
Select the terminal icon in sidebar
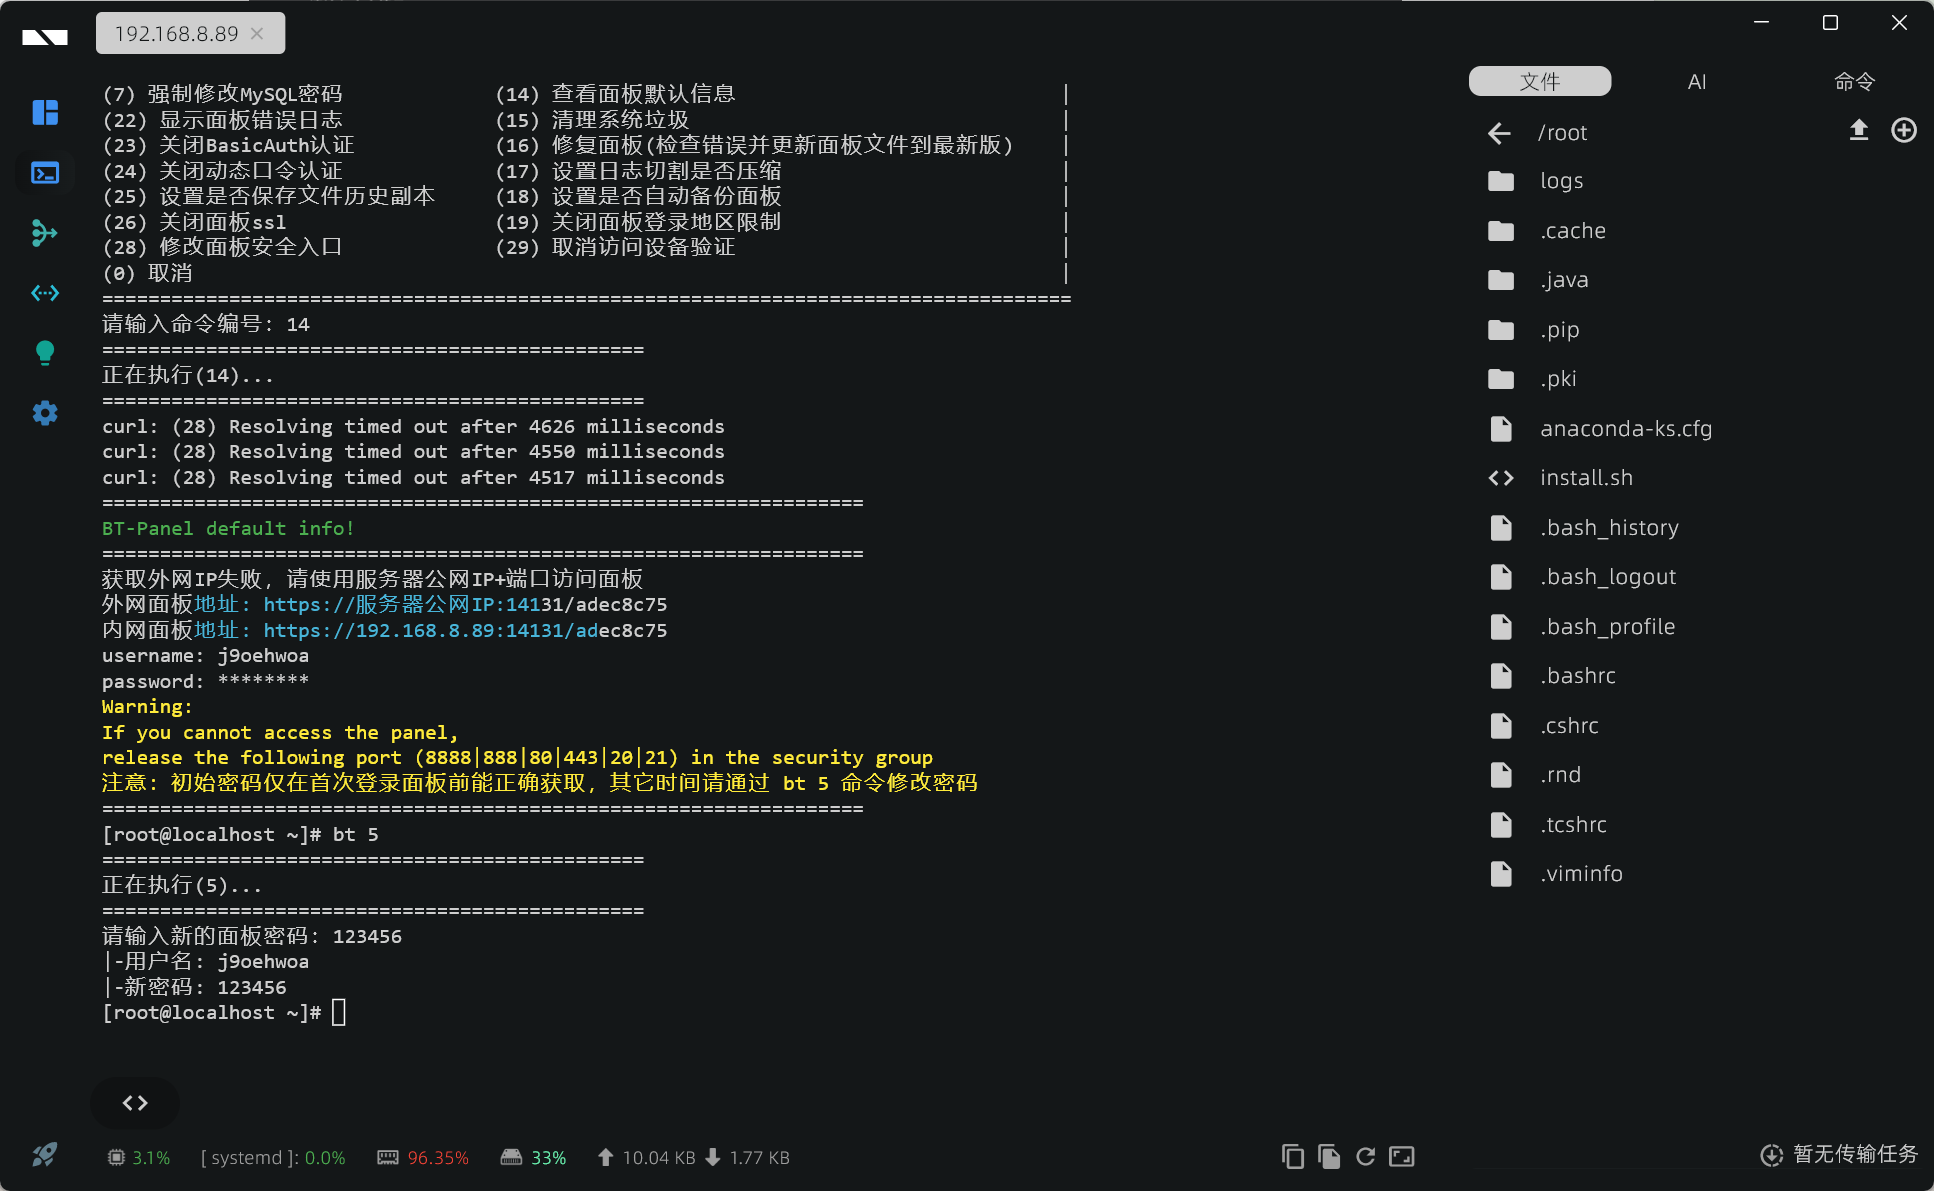point(45,173)
